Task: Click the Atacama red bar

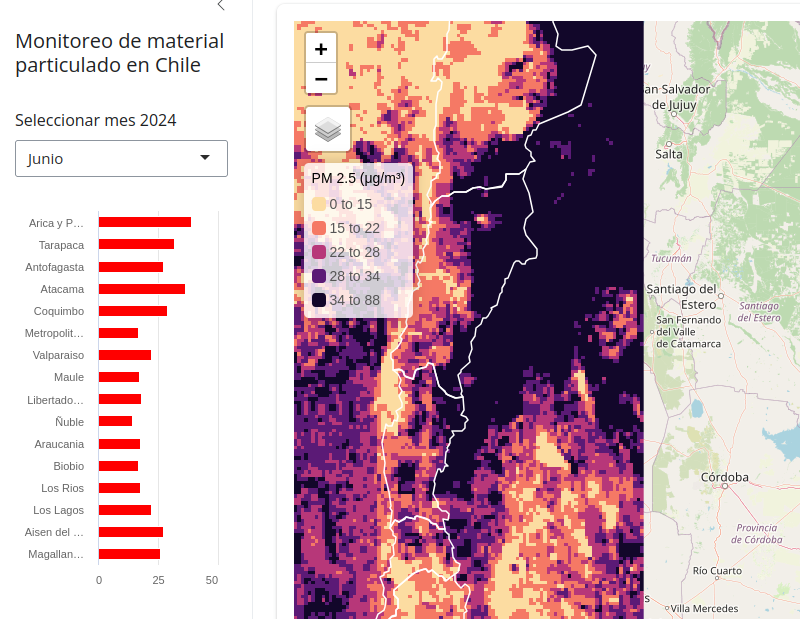Action: 141,289
